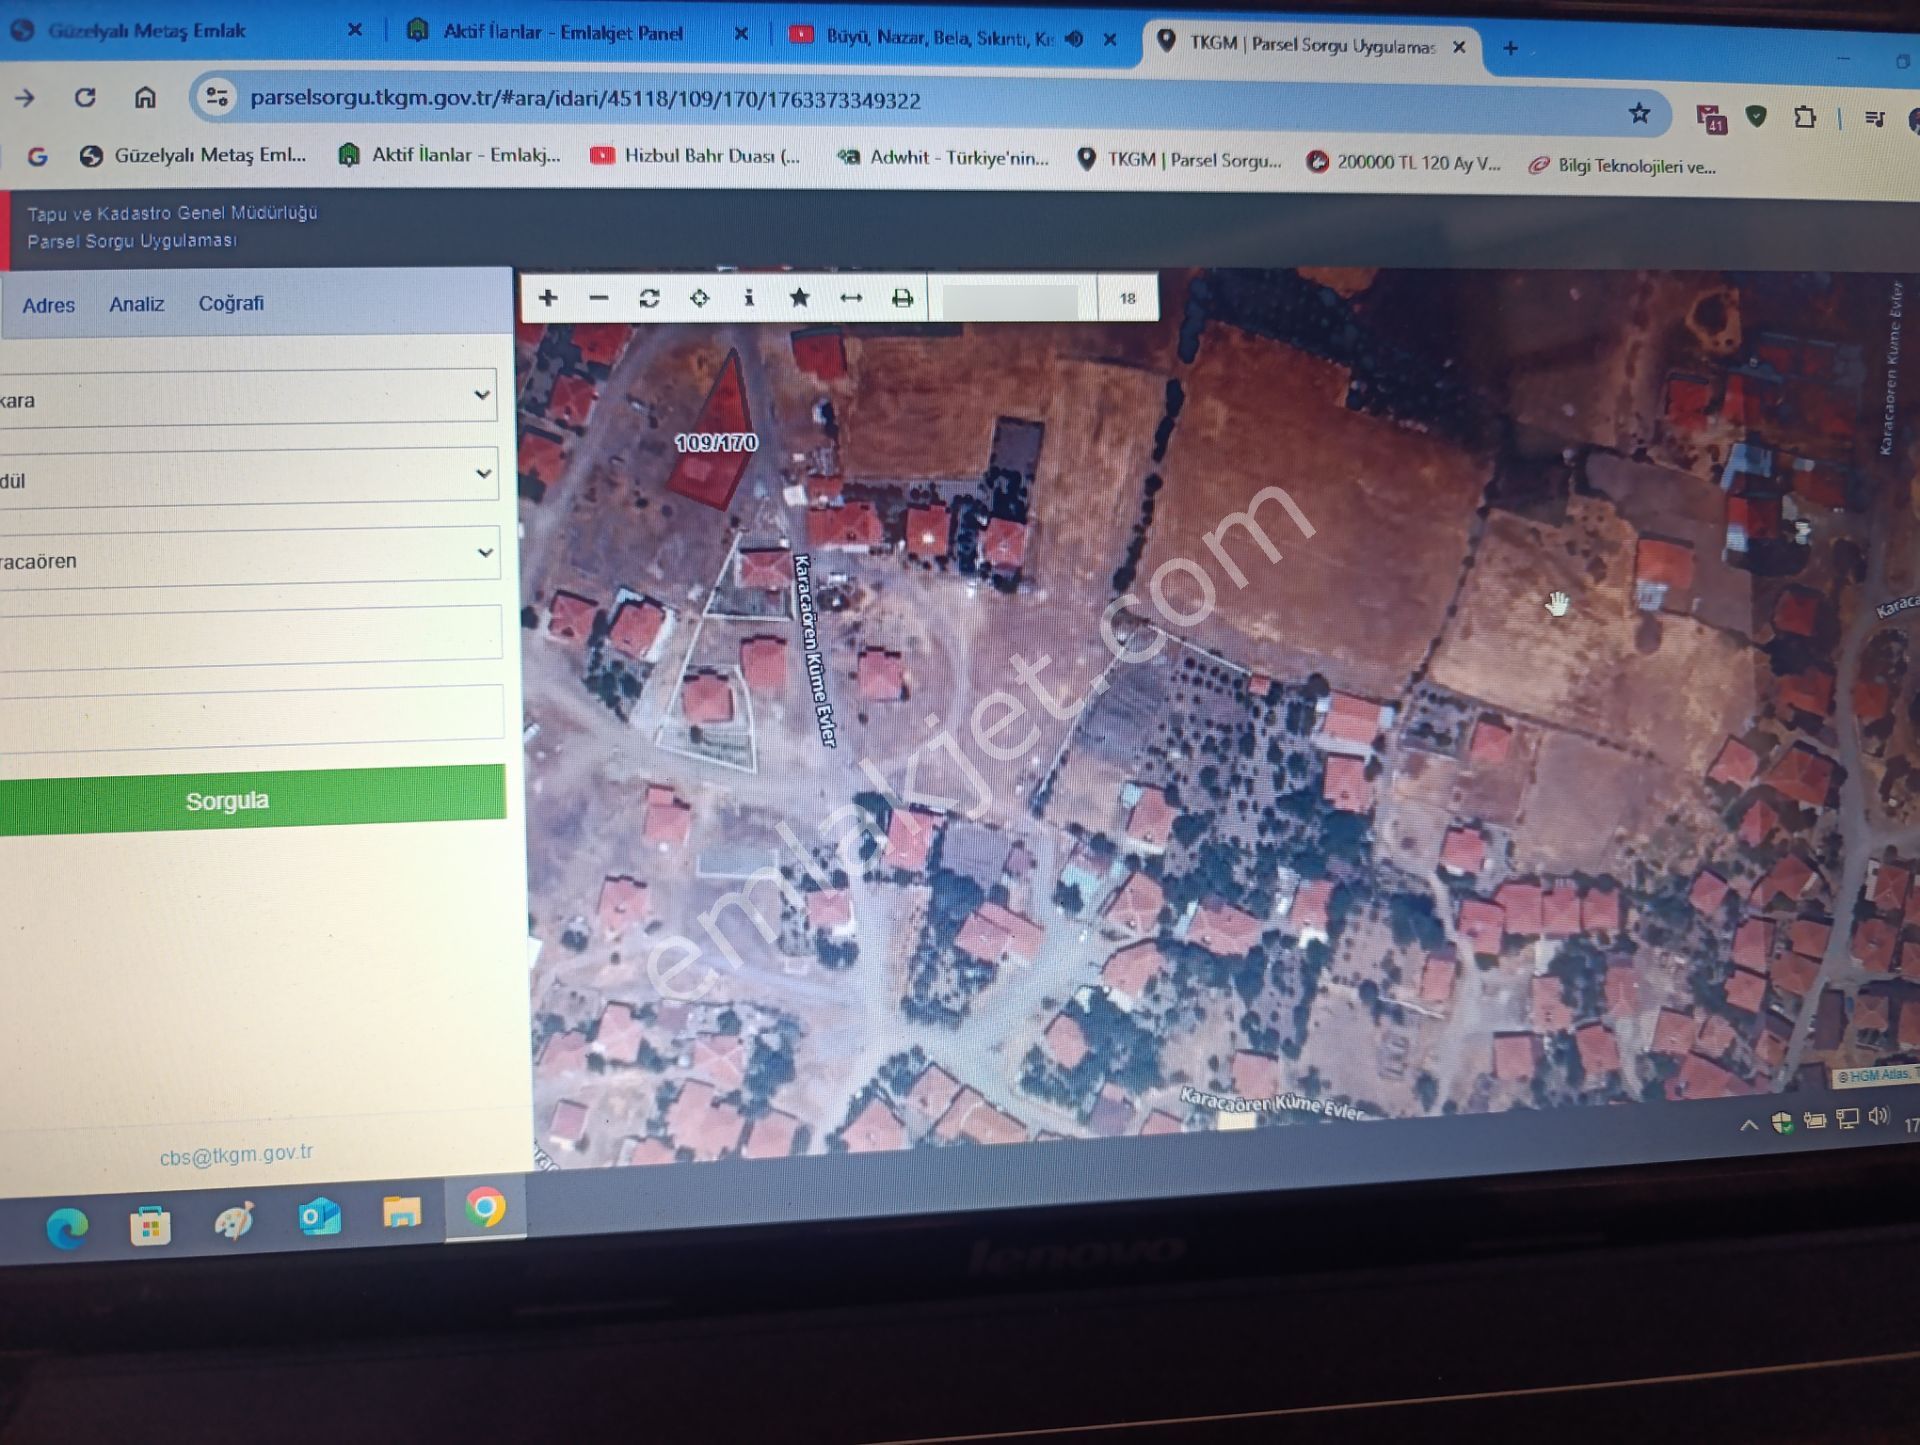Select the measure distance arrow tool
1920x1445 pixels.
click(x=851, y=298)
